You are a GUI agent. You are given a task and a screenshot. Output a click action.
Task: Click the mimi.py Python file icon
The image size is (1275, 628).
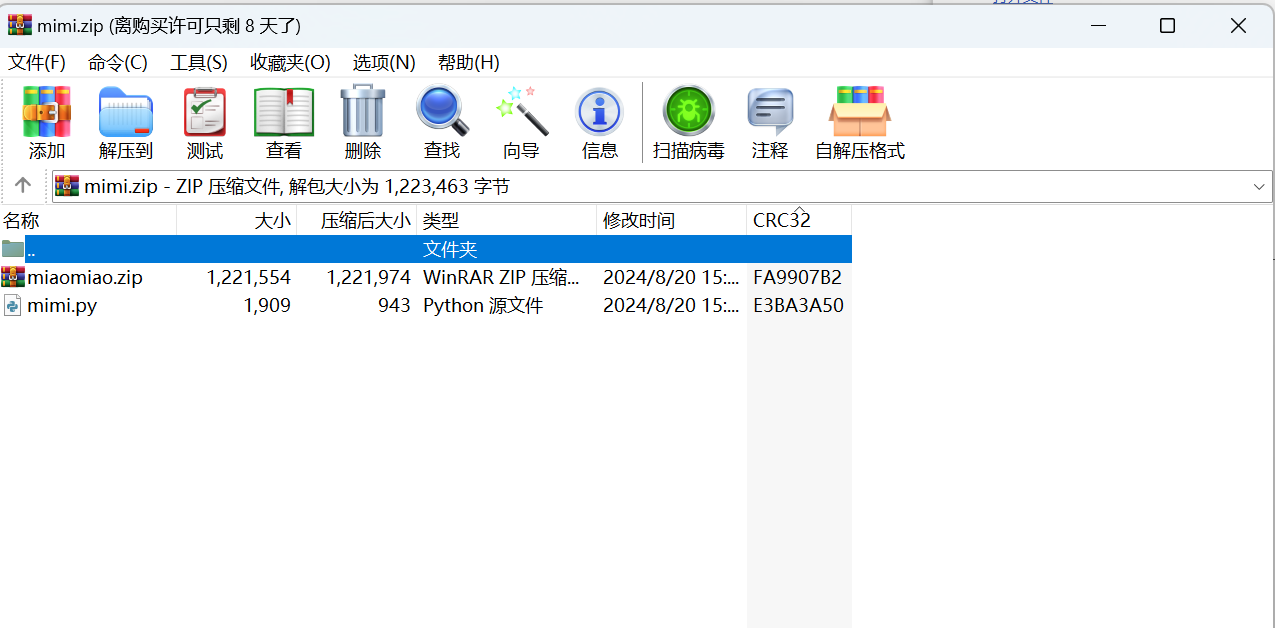click(13, 305)
